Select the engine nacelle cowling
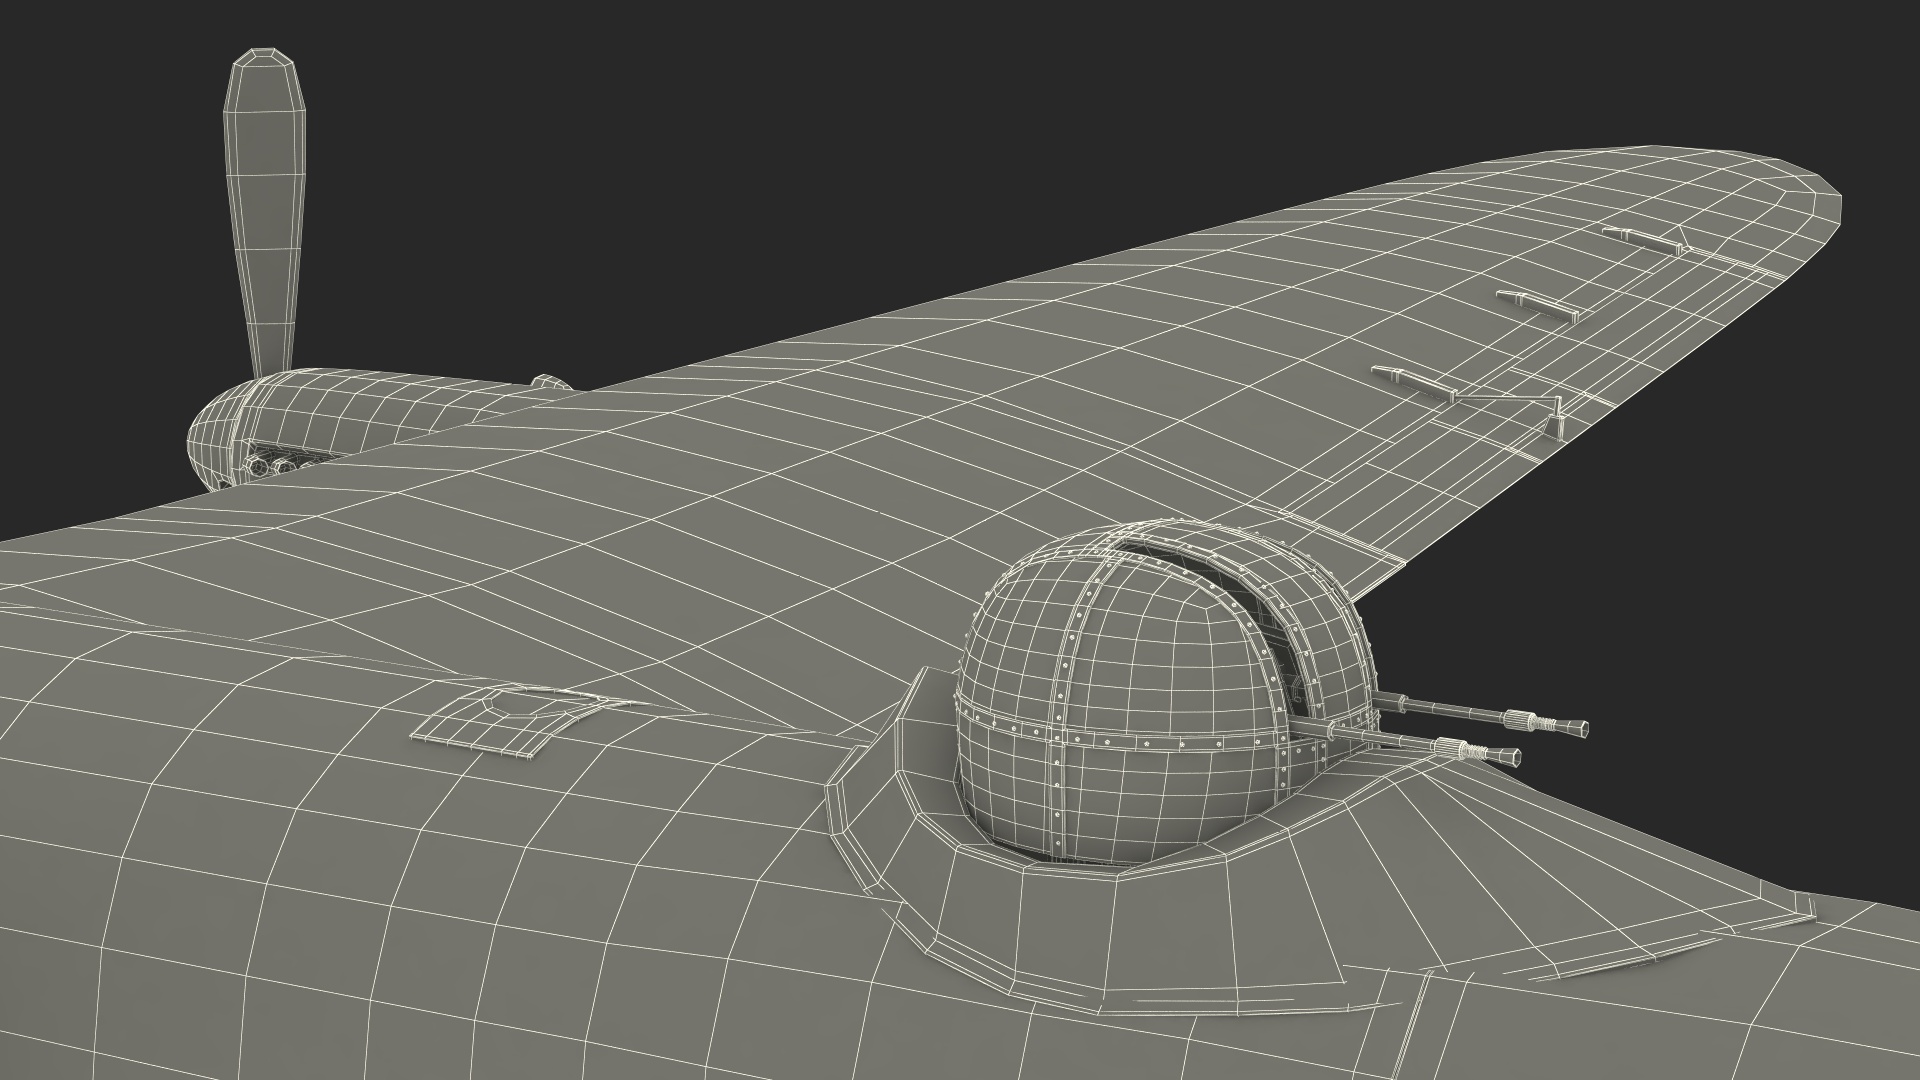Image resolution: width=1920 pixels, height=1080 pixels. pyautogui.click(x=250, y=420)
